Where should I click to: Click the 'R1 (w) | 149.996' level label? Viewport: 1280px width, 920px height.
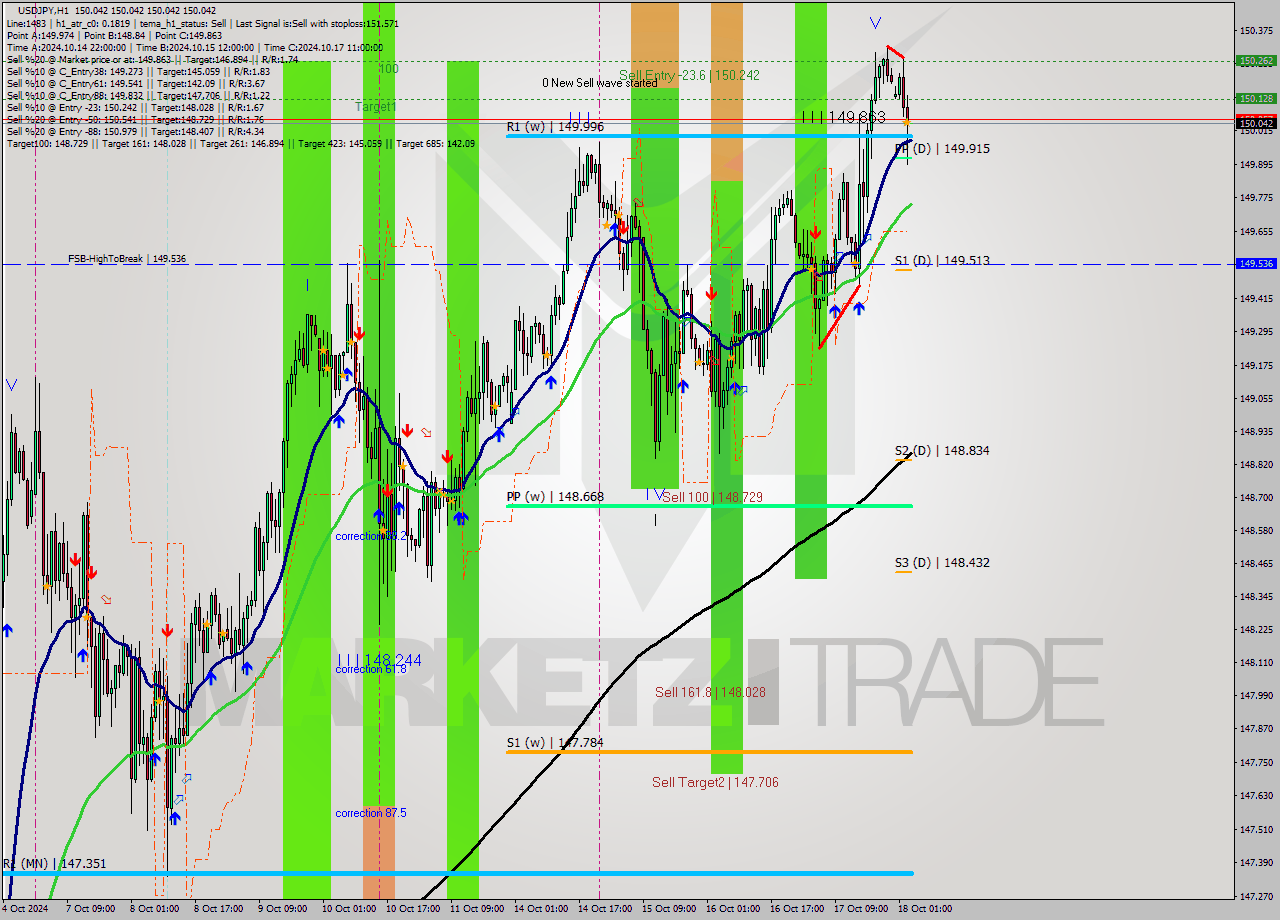tap(554, 127)
